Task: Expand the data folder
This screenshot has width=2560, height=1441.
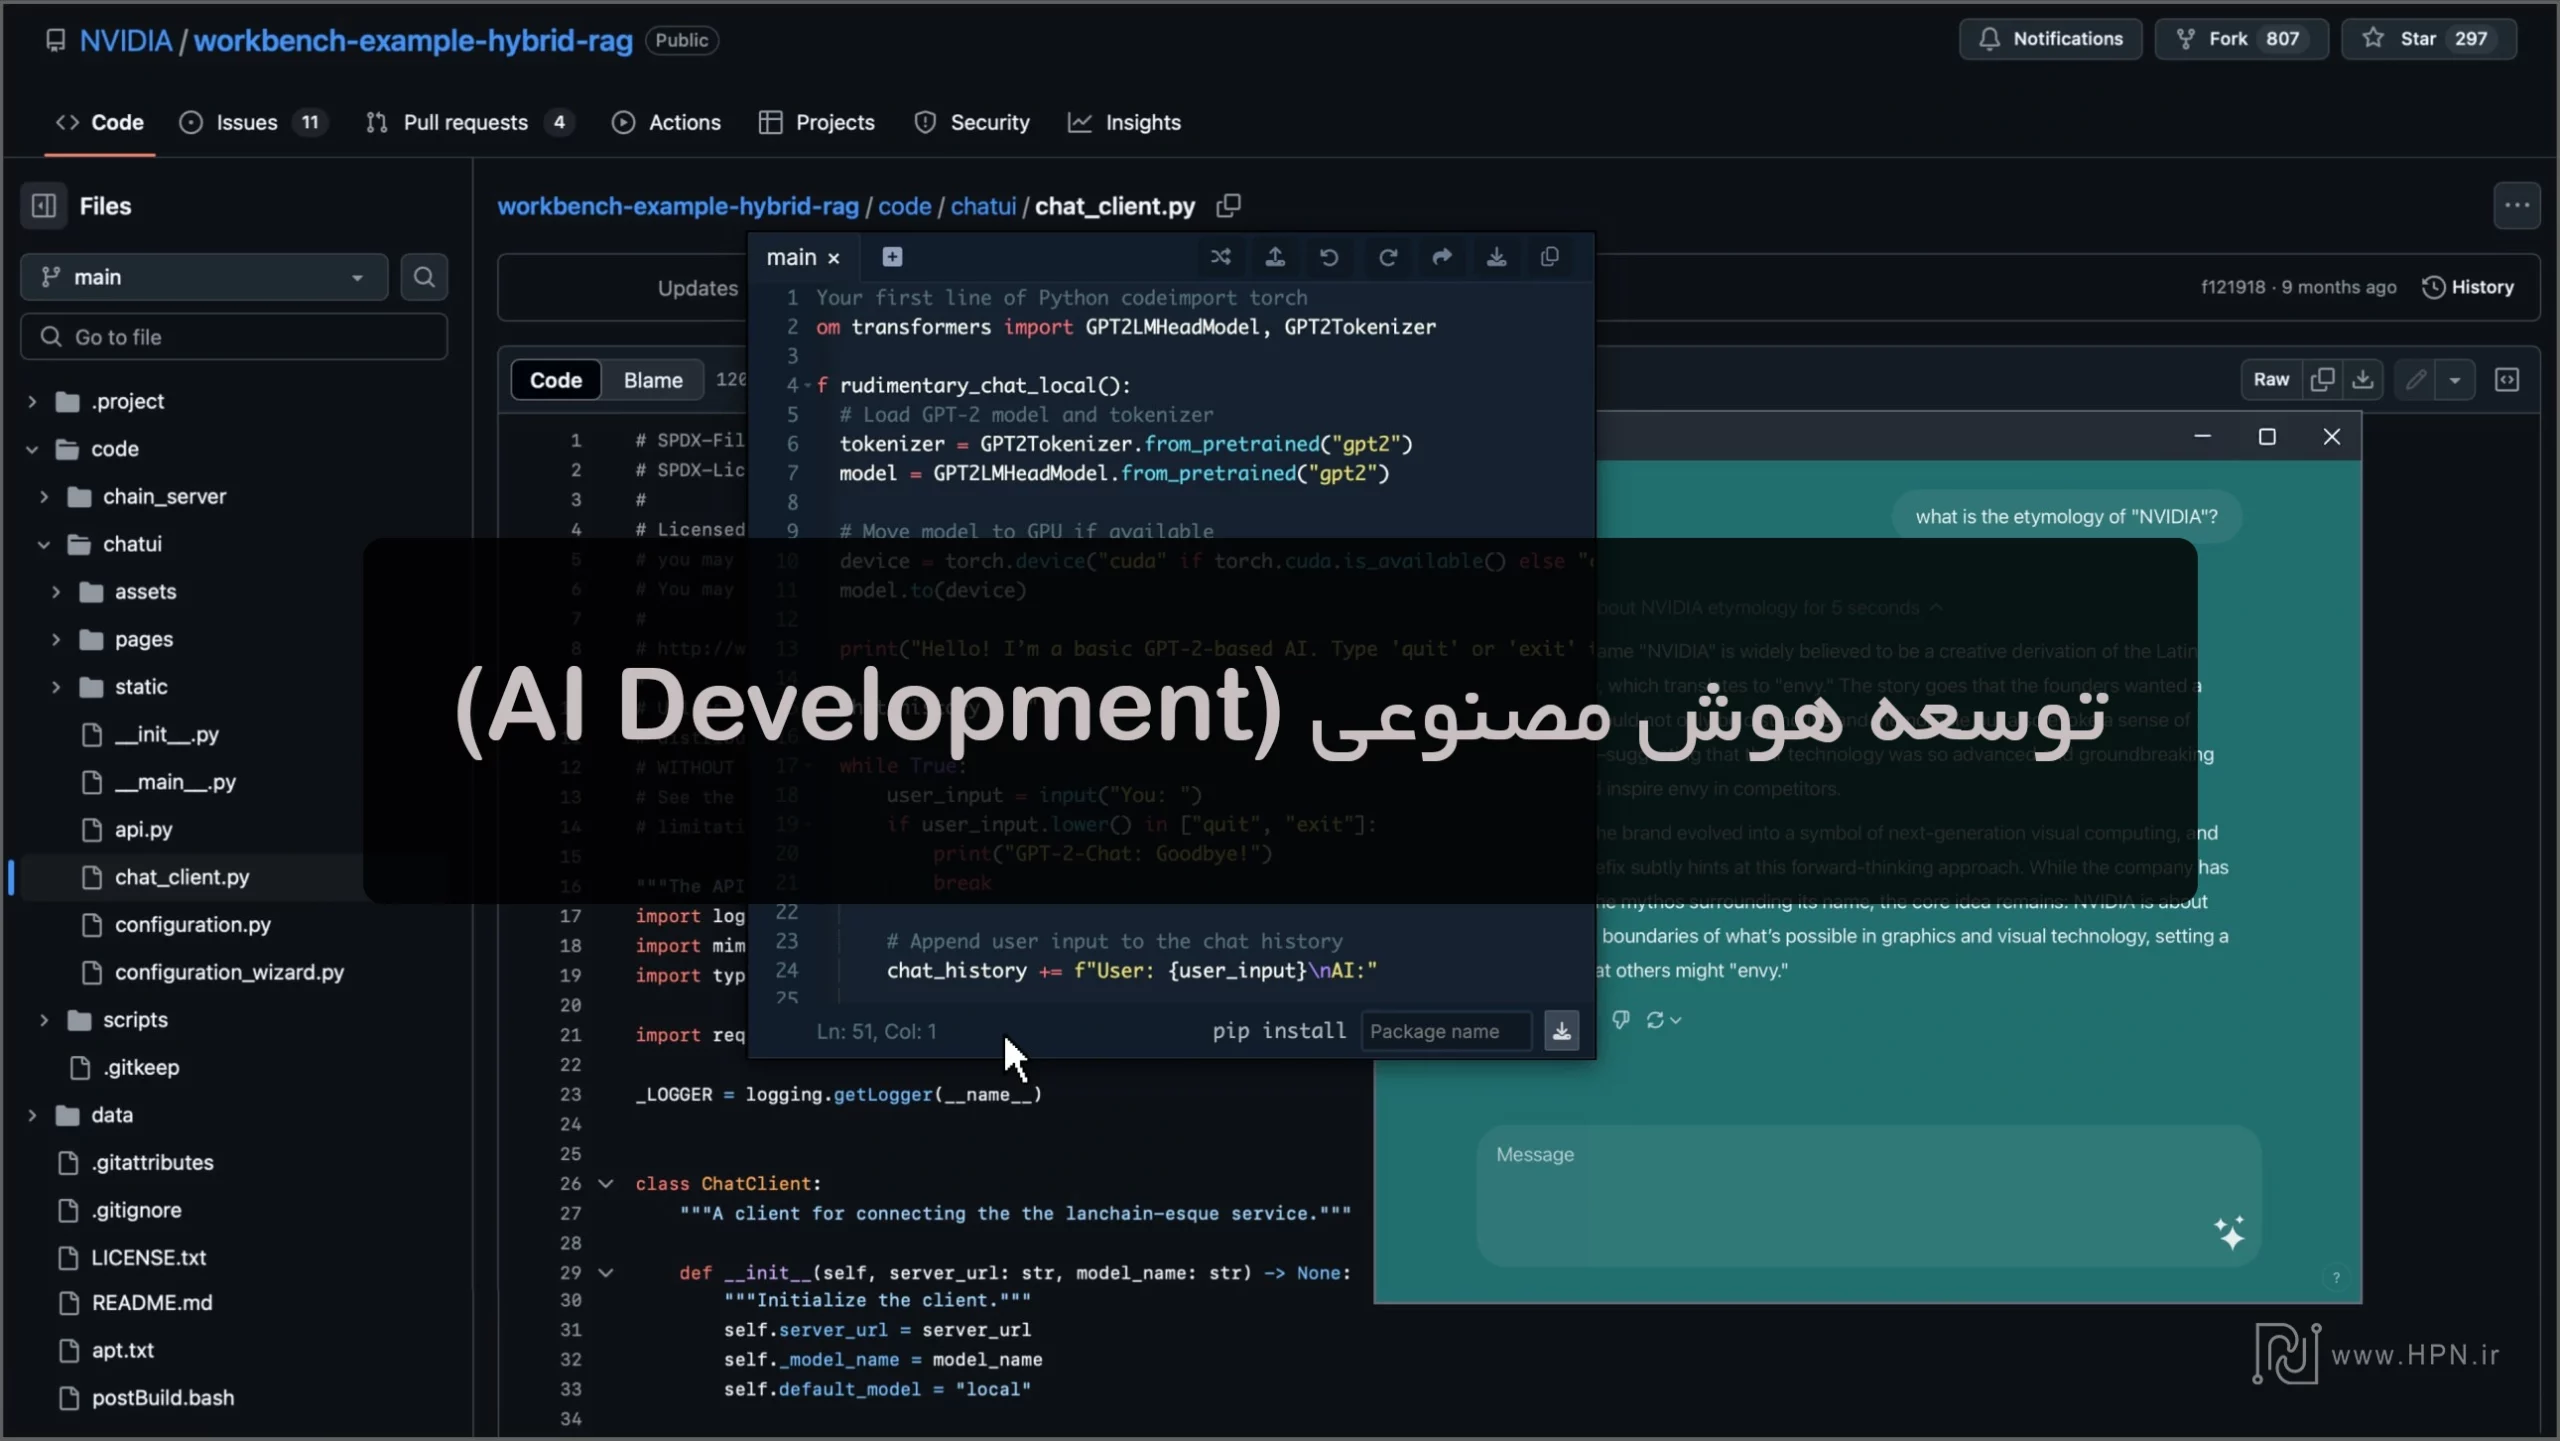Action: point(32,1115)
